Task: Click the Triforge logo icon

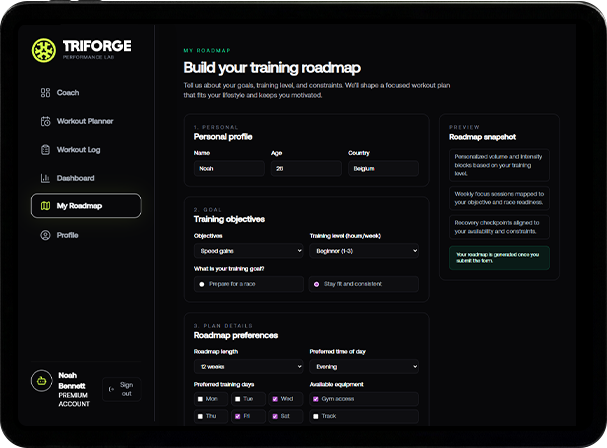Action: tap(44, 49)
